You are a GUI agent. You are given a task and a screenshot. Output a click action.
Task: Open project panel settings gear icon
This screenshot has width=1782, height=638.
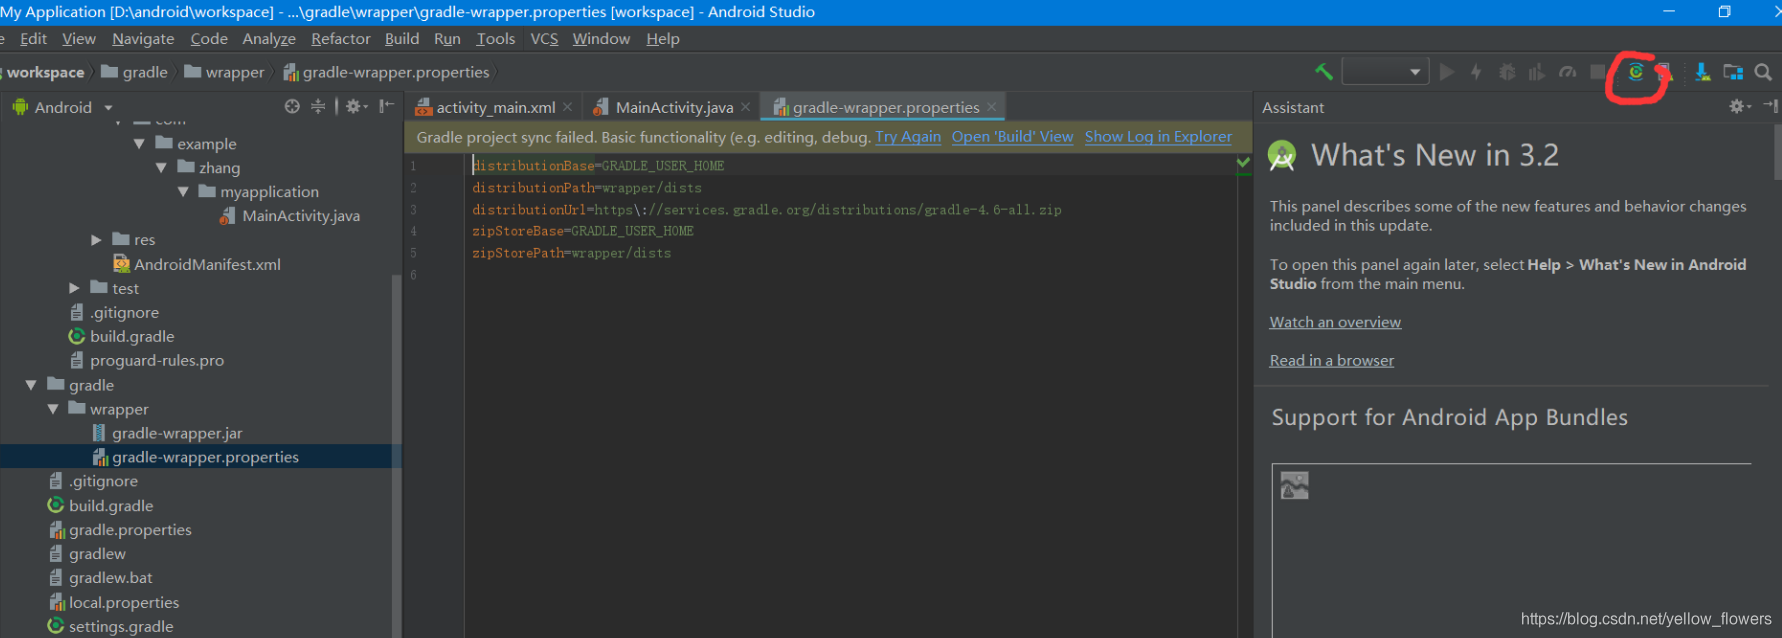pos(356,106)
